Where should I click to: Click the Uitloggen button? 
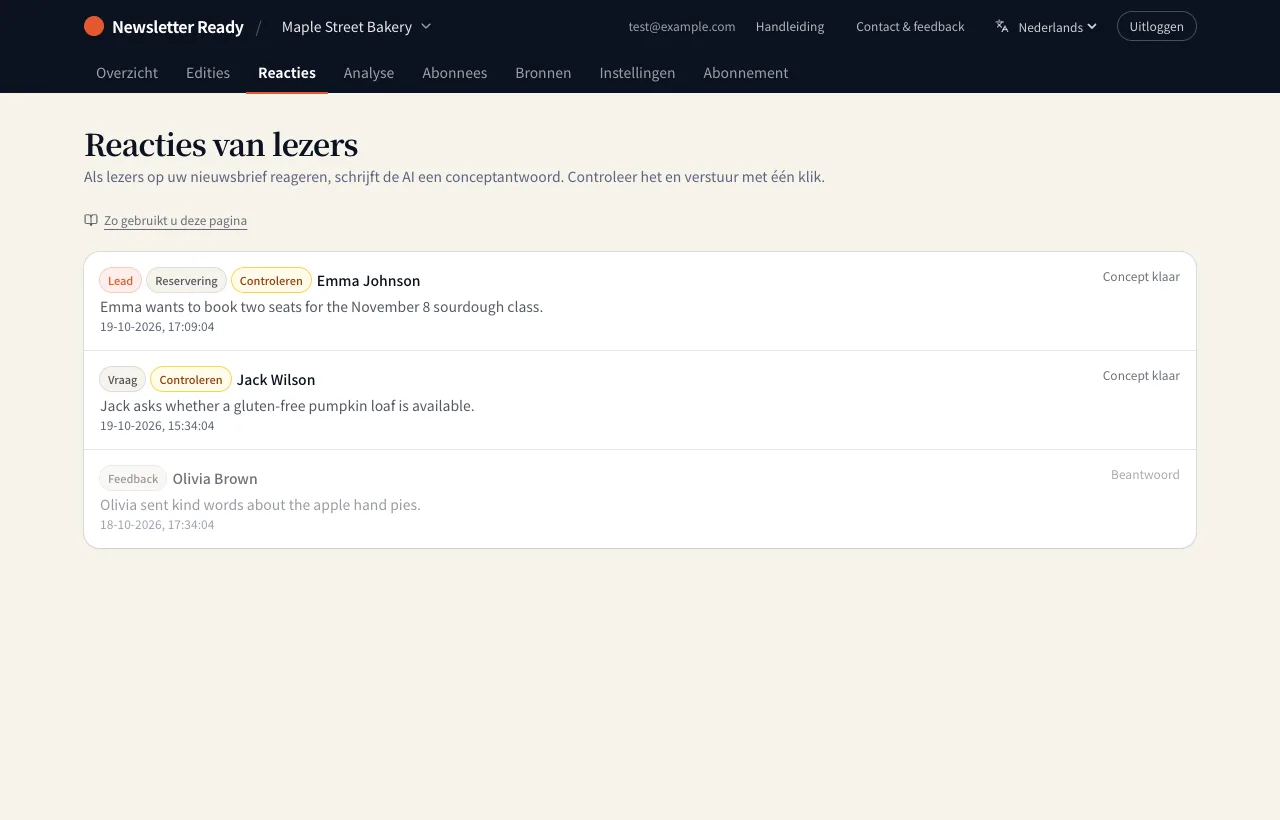coord(1157,26)
